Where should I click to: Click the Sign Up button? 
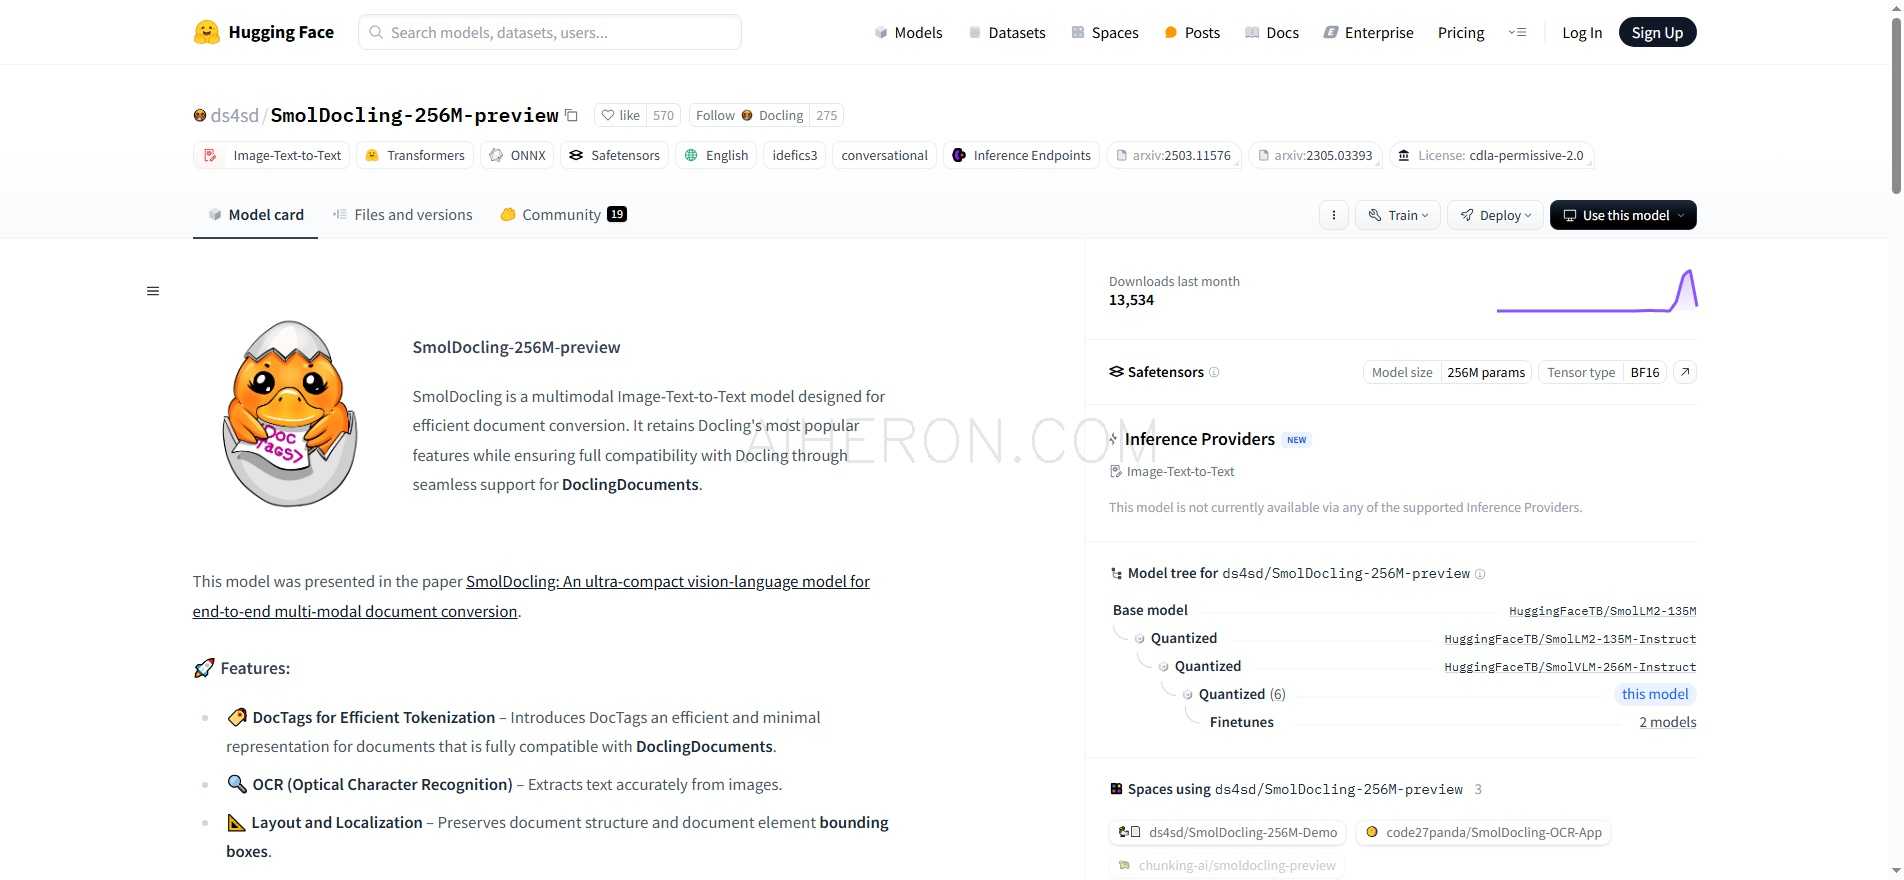(1656, 32)
